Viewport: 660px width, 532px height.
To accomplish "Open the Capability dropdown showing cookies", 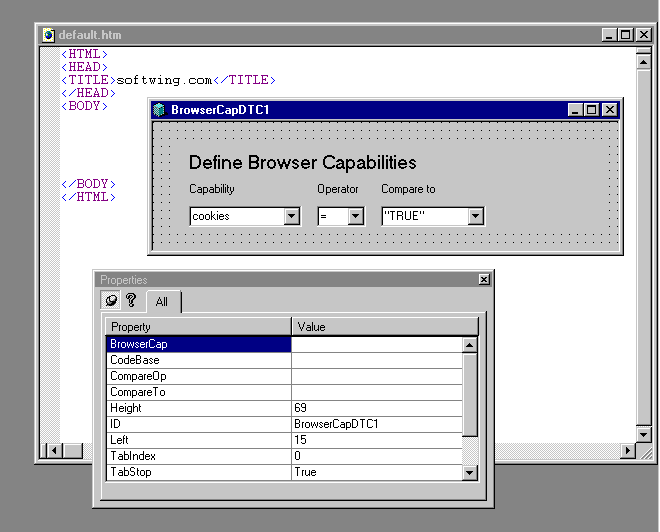I will [x=291, y=216].
